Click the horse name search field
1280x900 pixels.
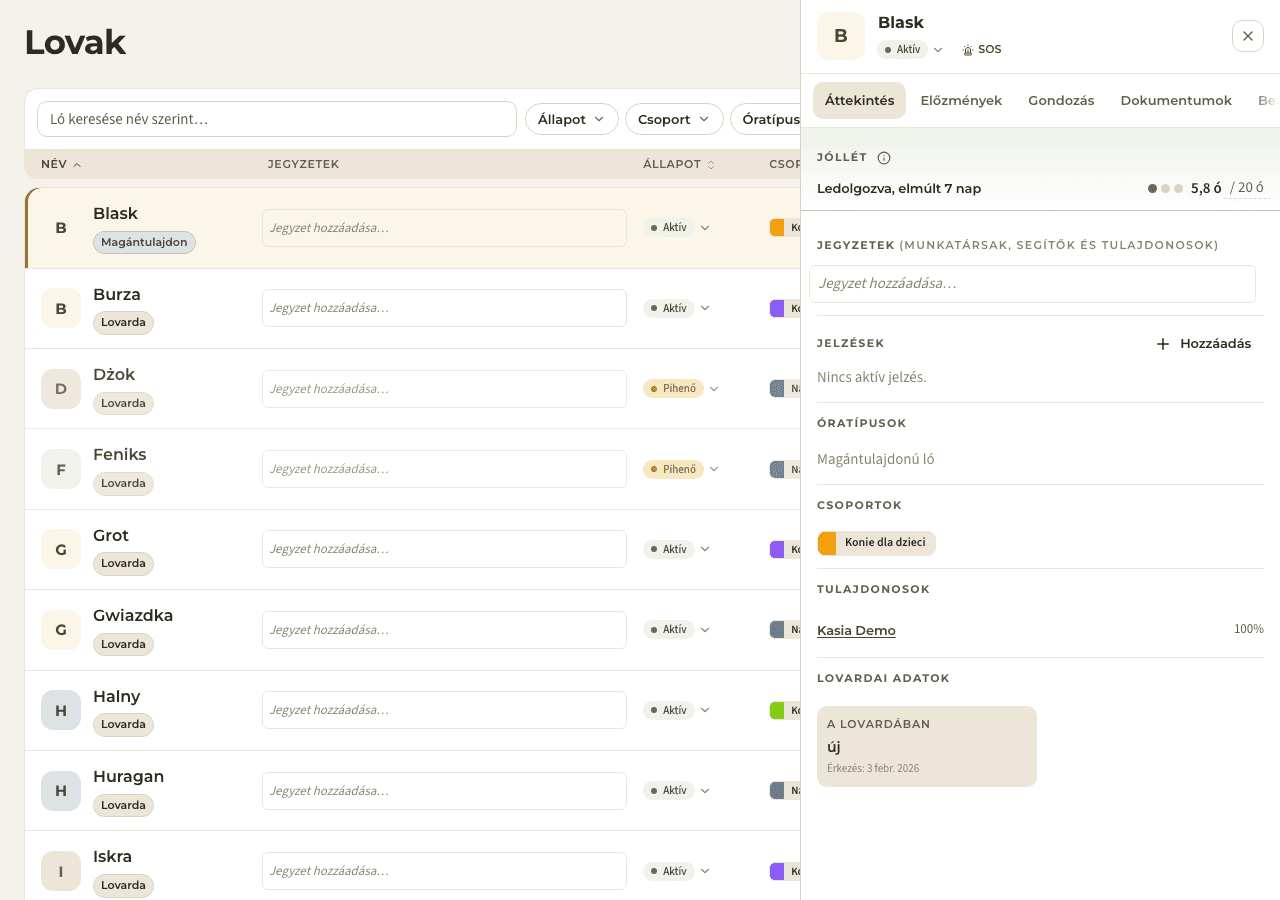click(x=277, y=119)
